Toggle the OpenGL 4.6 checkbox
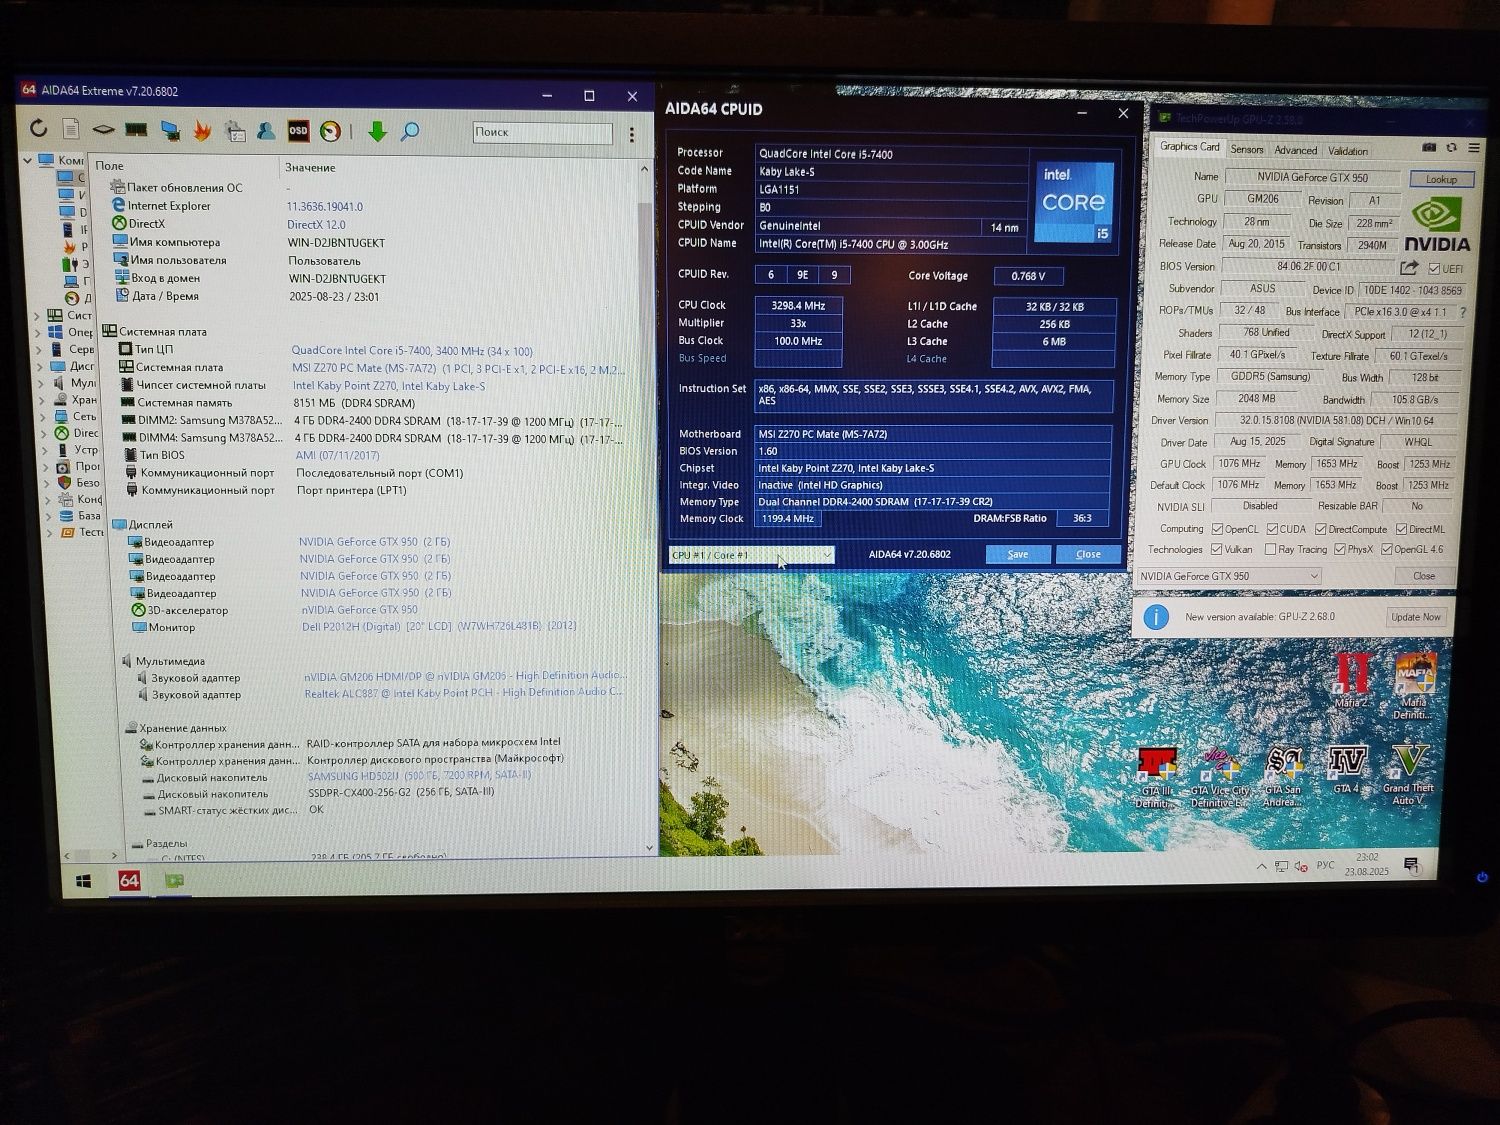Image resolution: width=1500 pixels, height=1125 pixels. coord(1387,549)
